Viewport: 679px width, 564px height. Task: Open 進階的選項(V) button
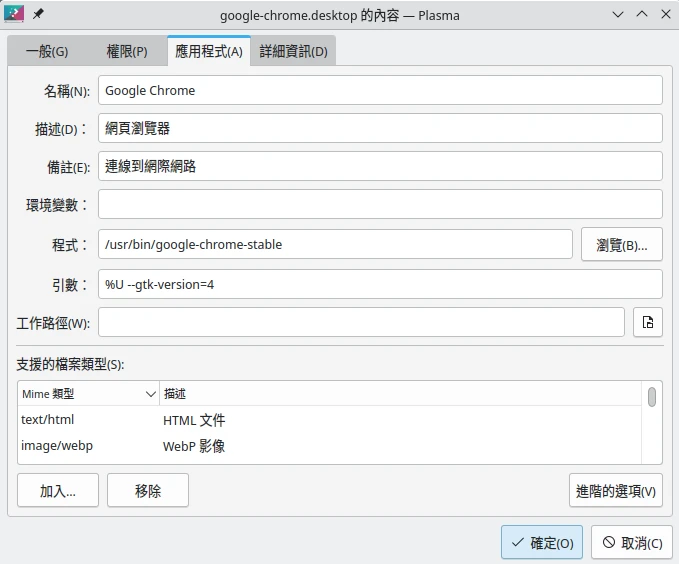pyautogui.click(x=616, y=490)
